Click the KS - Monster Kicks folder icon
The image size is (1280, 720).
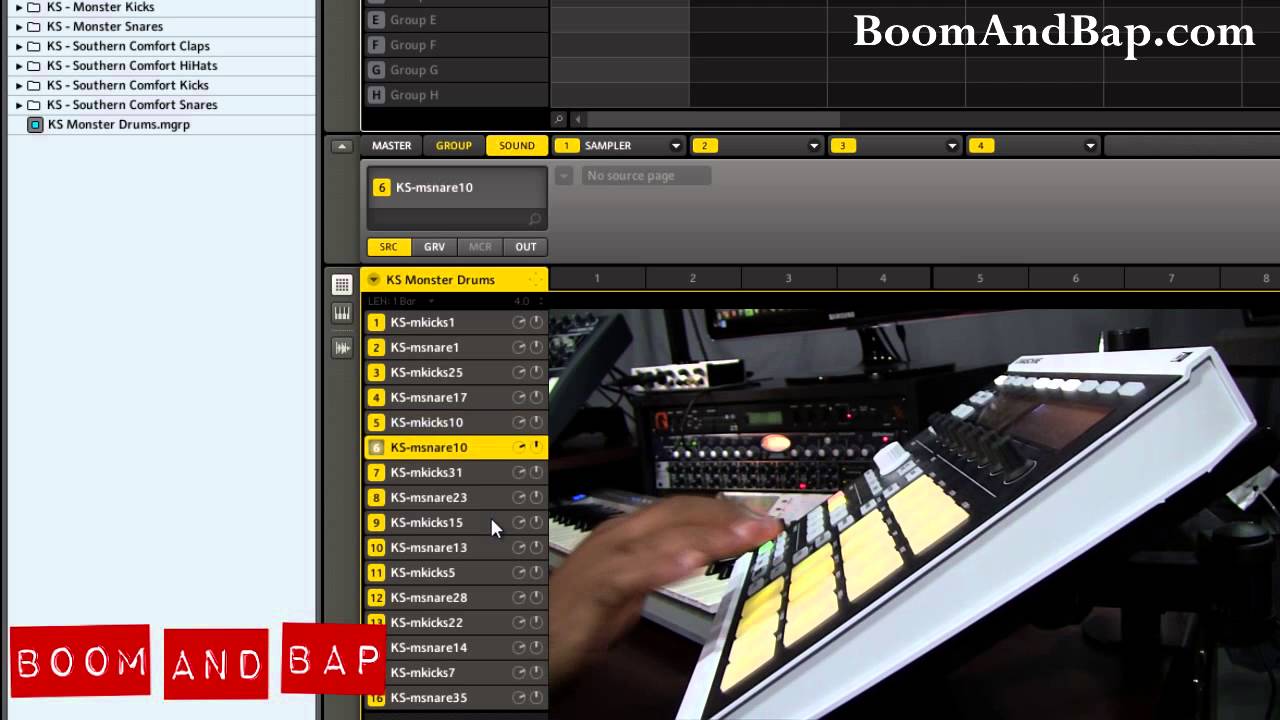coord(34,7)
